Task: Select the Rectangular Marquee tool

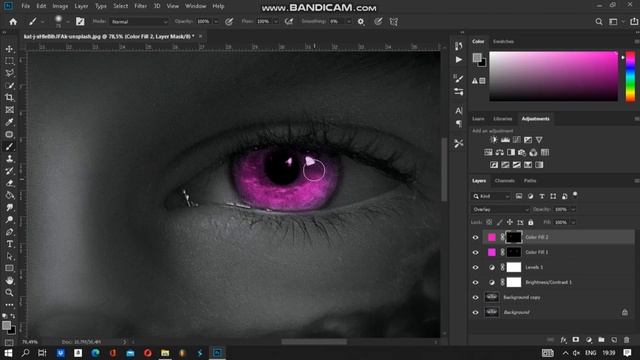Action: tap(9, 61)
